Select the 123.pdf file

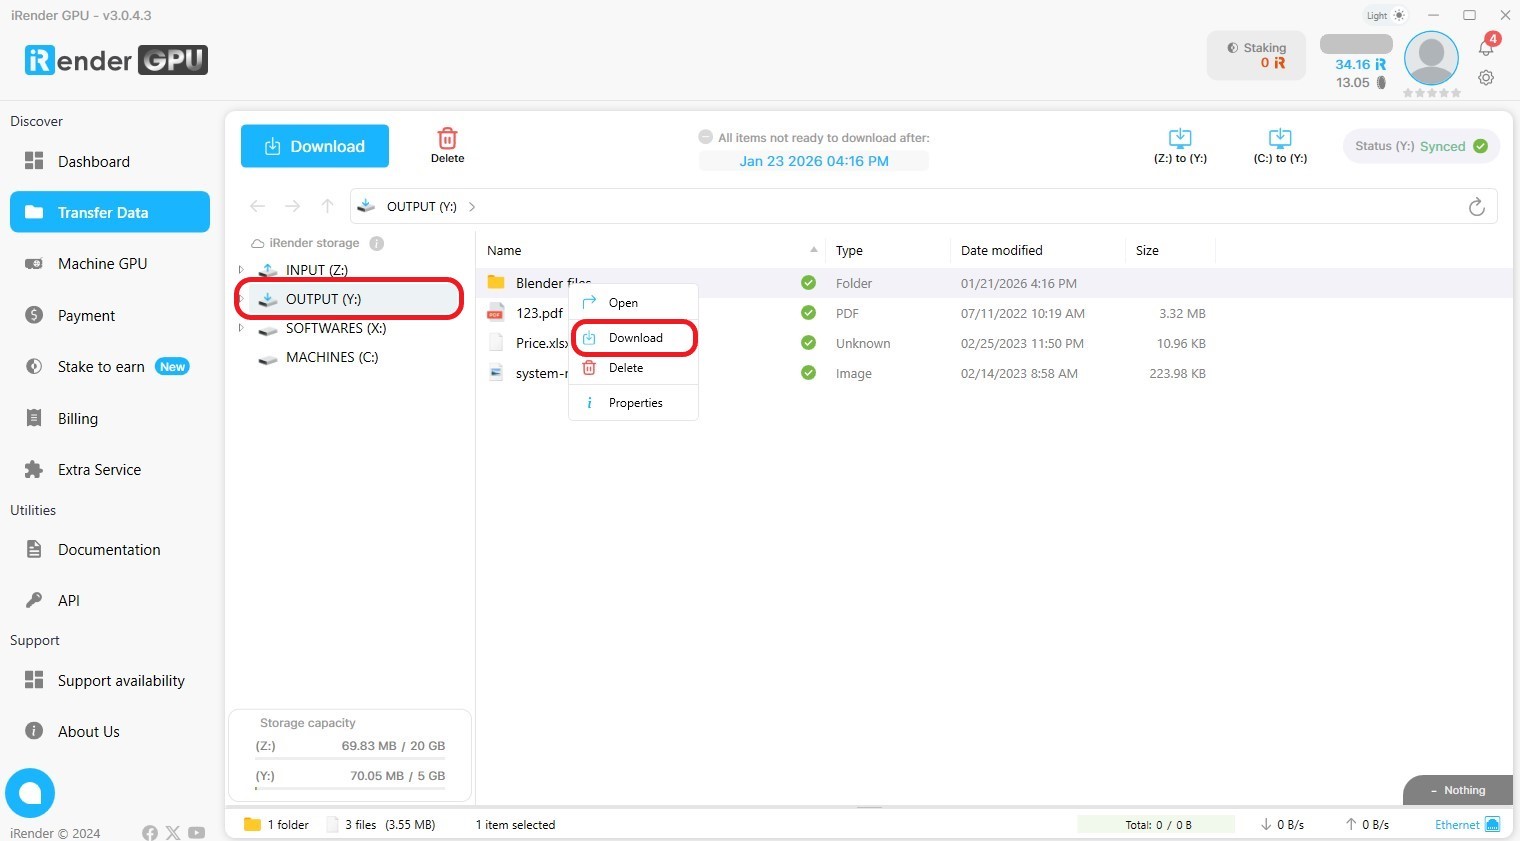click(x=539, y=313)
